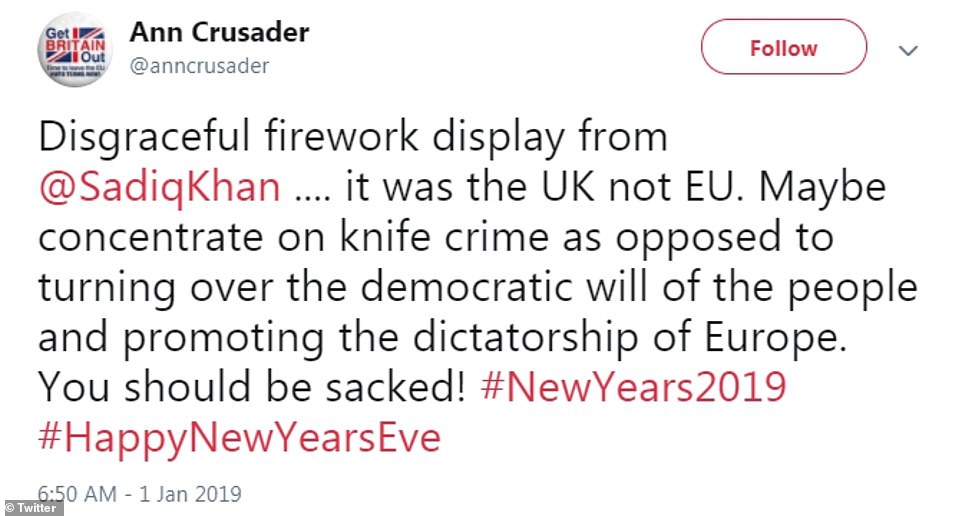This screenshot has width=962, height=516.
Task: Open the Get Britain Out profile avatar
Action: pyautogui.click(x=76, y=51)
